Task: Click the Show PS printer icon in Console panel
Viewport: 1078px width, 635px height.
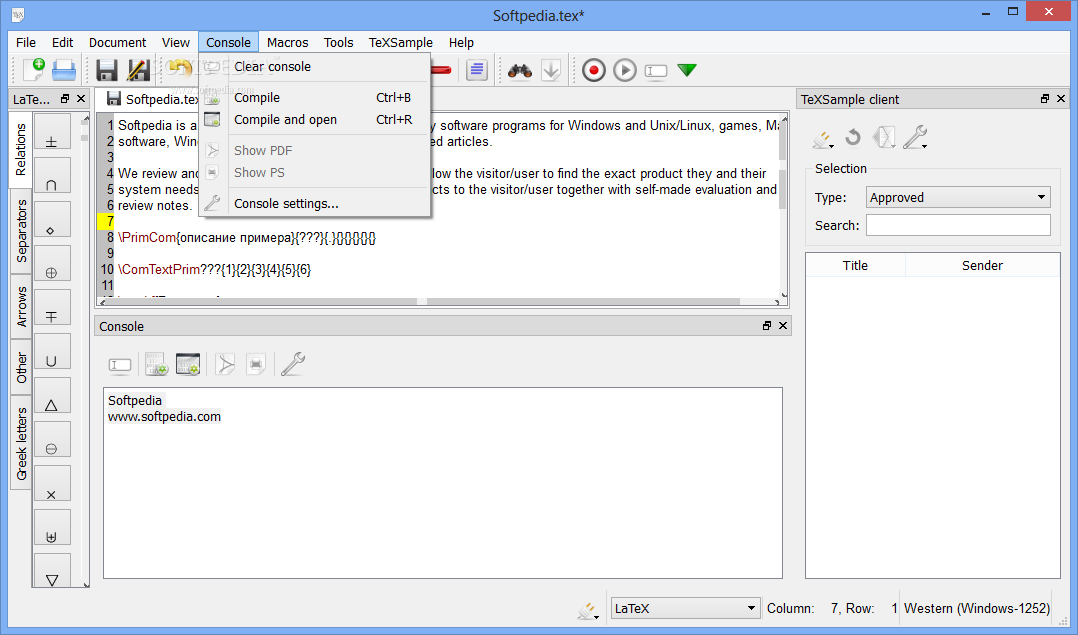Action: click(256, 364)
